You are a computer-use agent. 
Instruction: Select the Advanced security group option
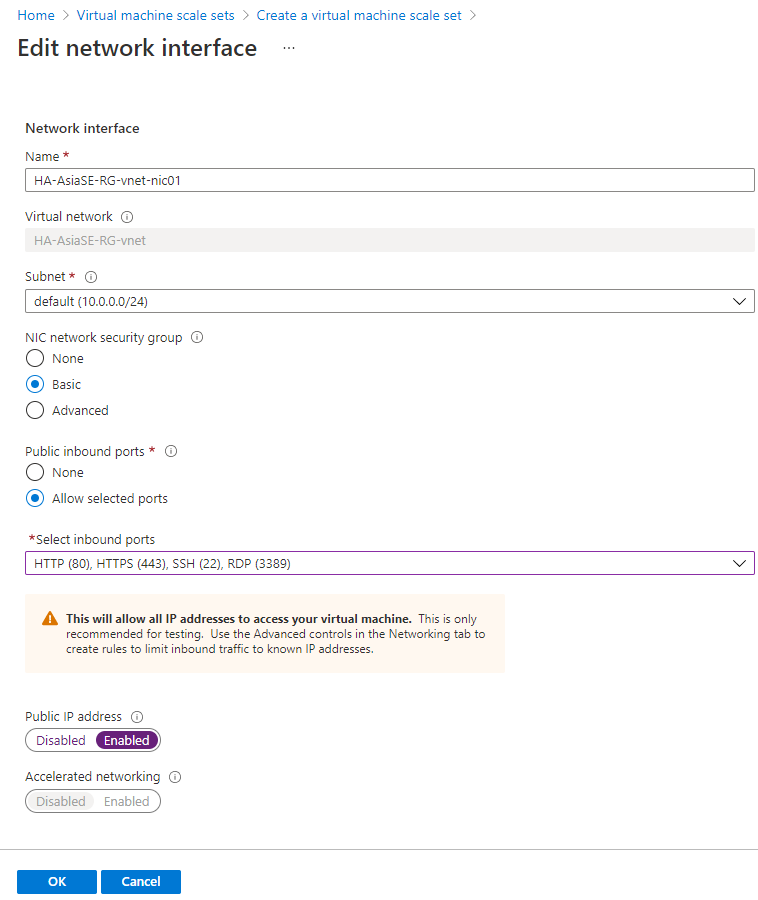tap(35, 410)
